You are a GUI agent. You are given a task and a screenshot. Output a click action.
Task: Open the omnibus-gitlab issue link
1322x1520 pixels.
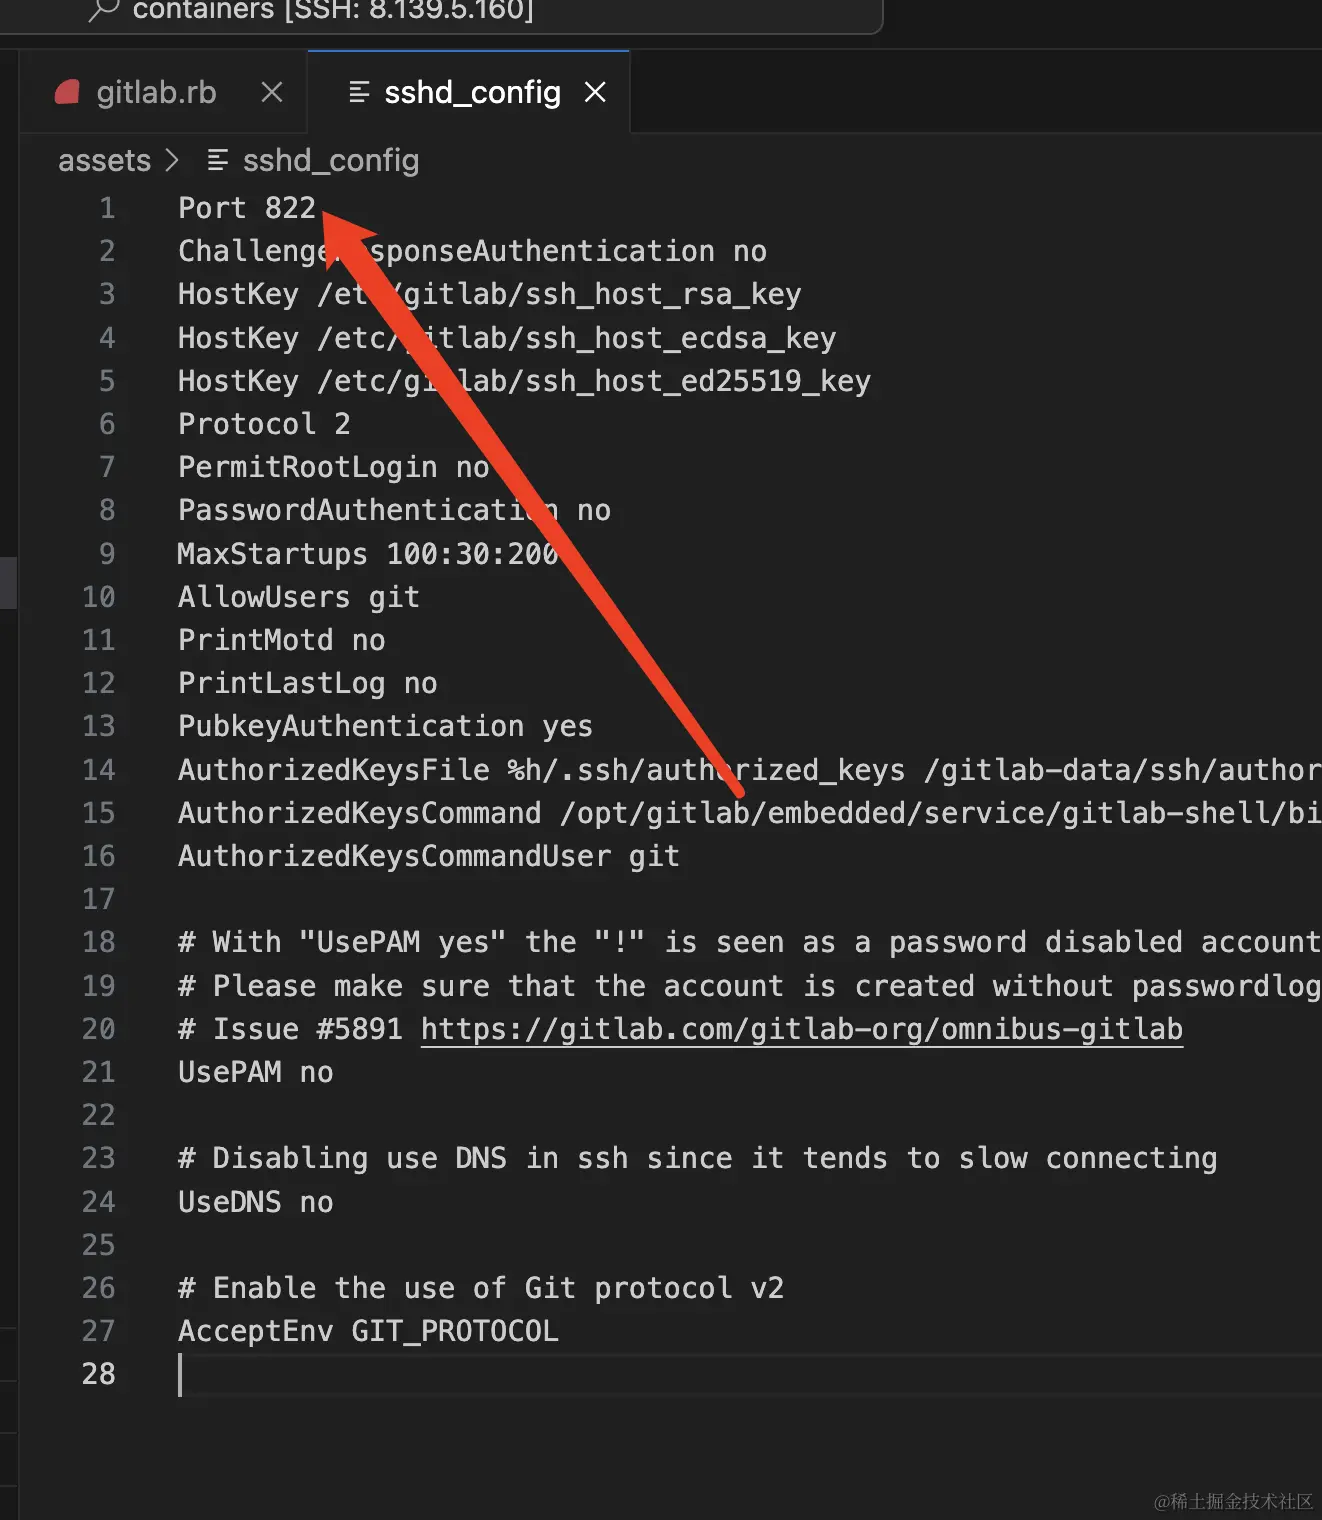[801, 1029]
